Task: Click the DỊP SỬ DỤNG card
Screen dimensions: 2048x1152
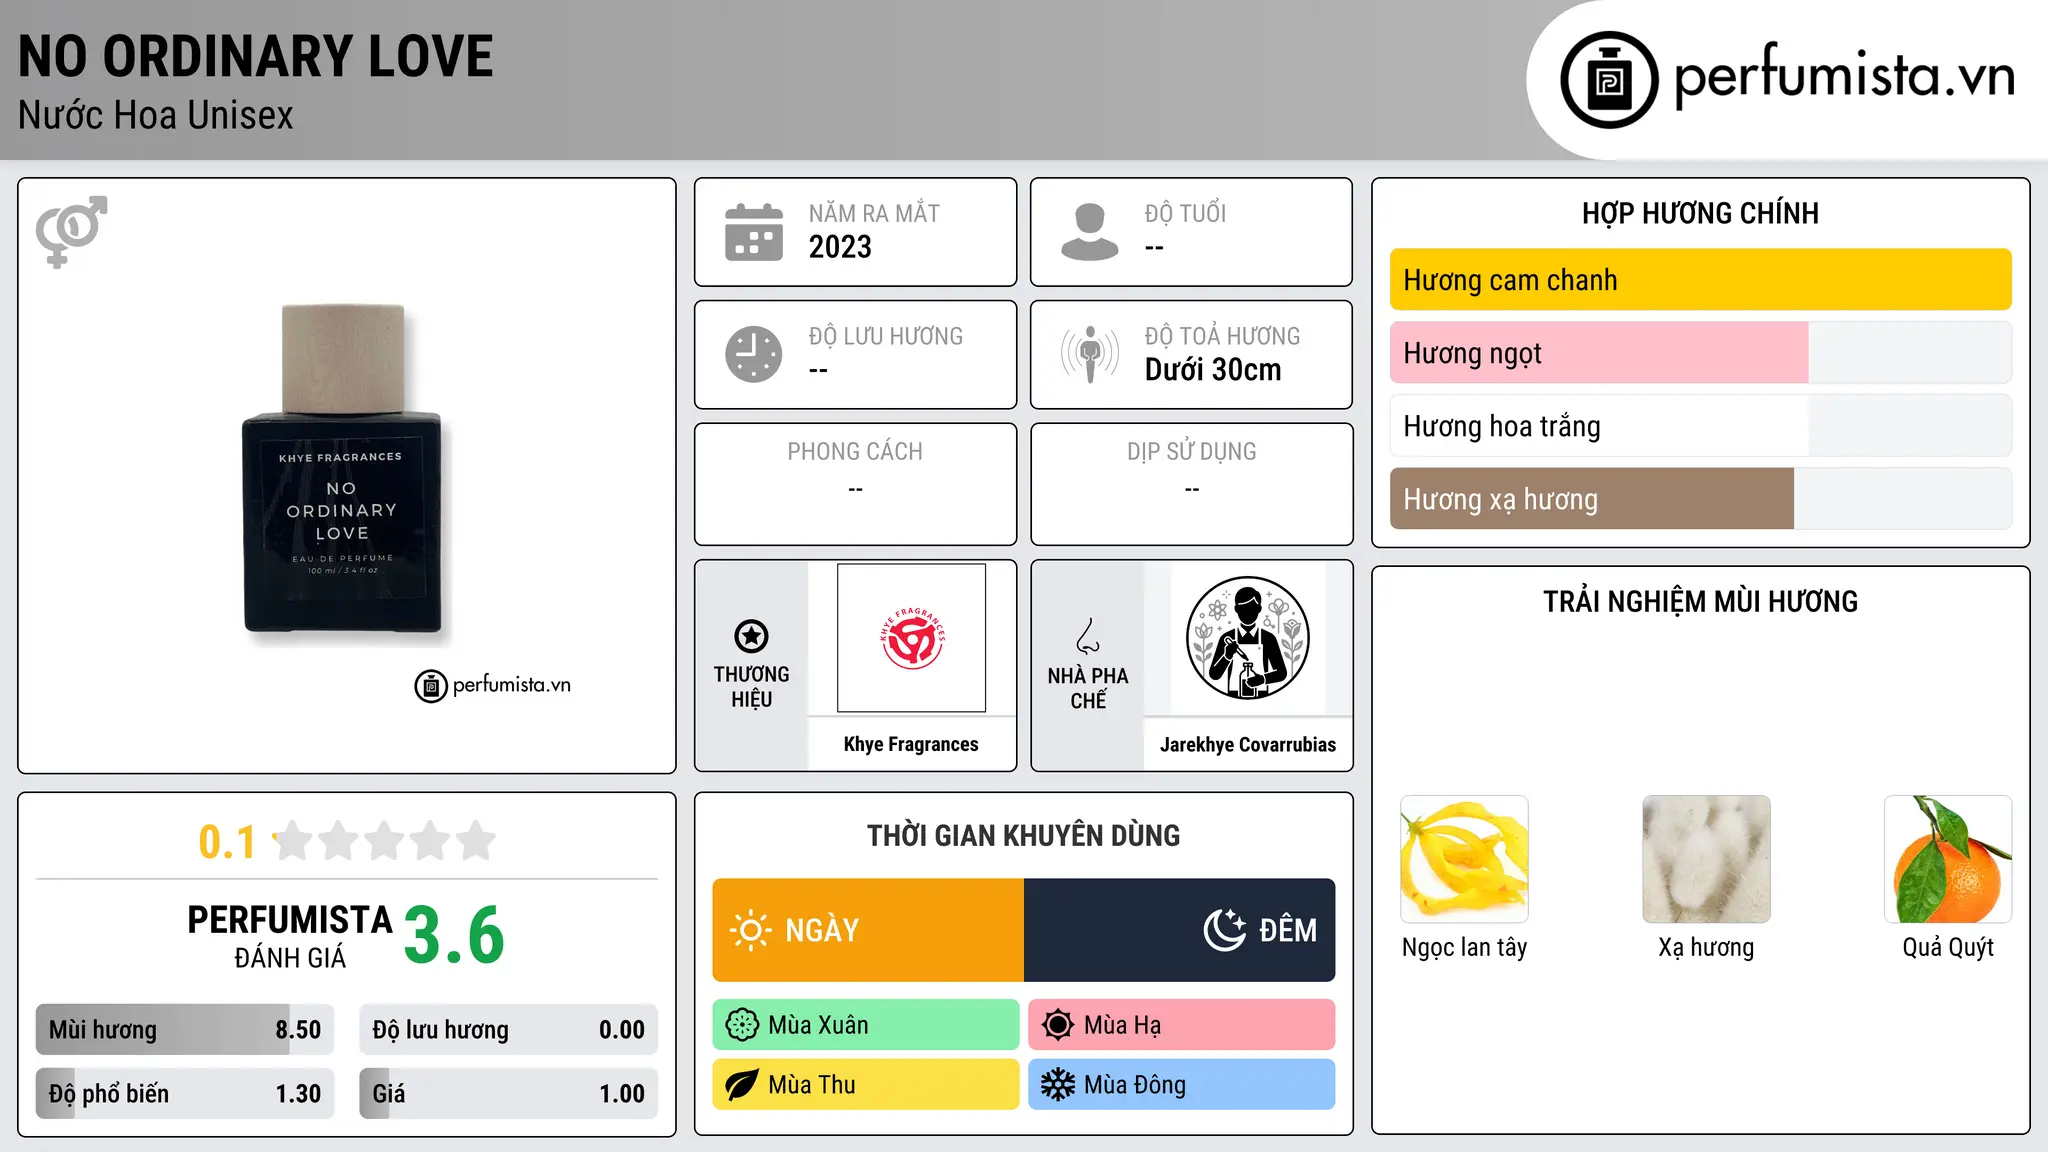Action: (1191, 484)
